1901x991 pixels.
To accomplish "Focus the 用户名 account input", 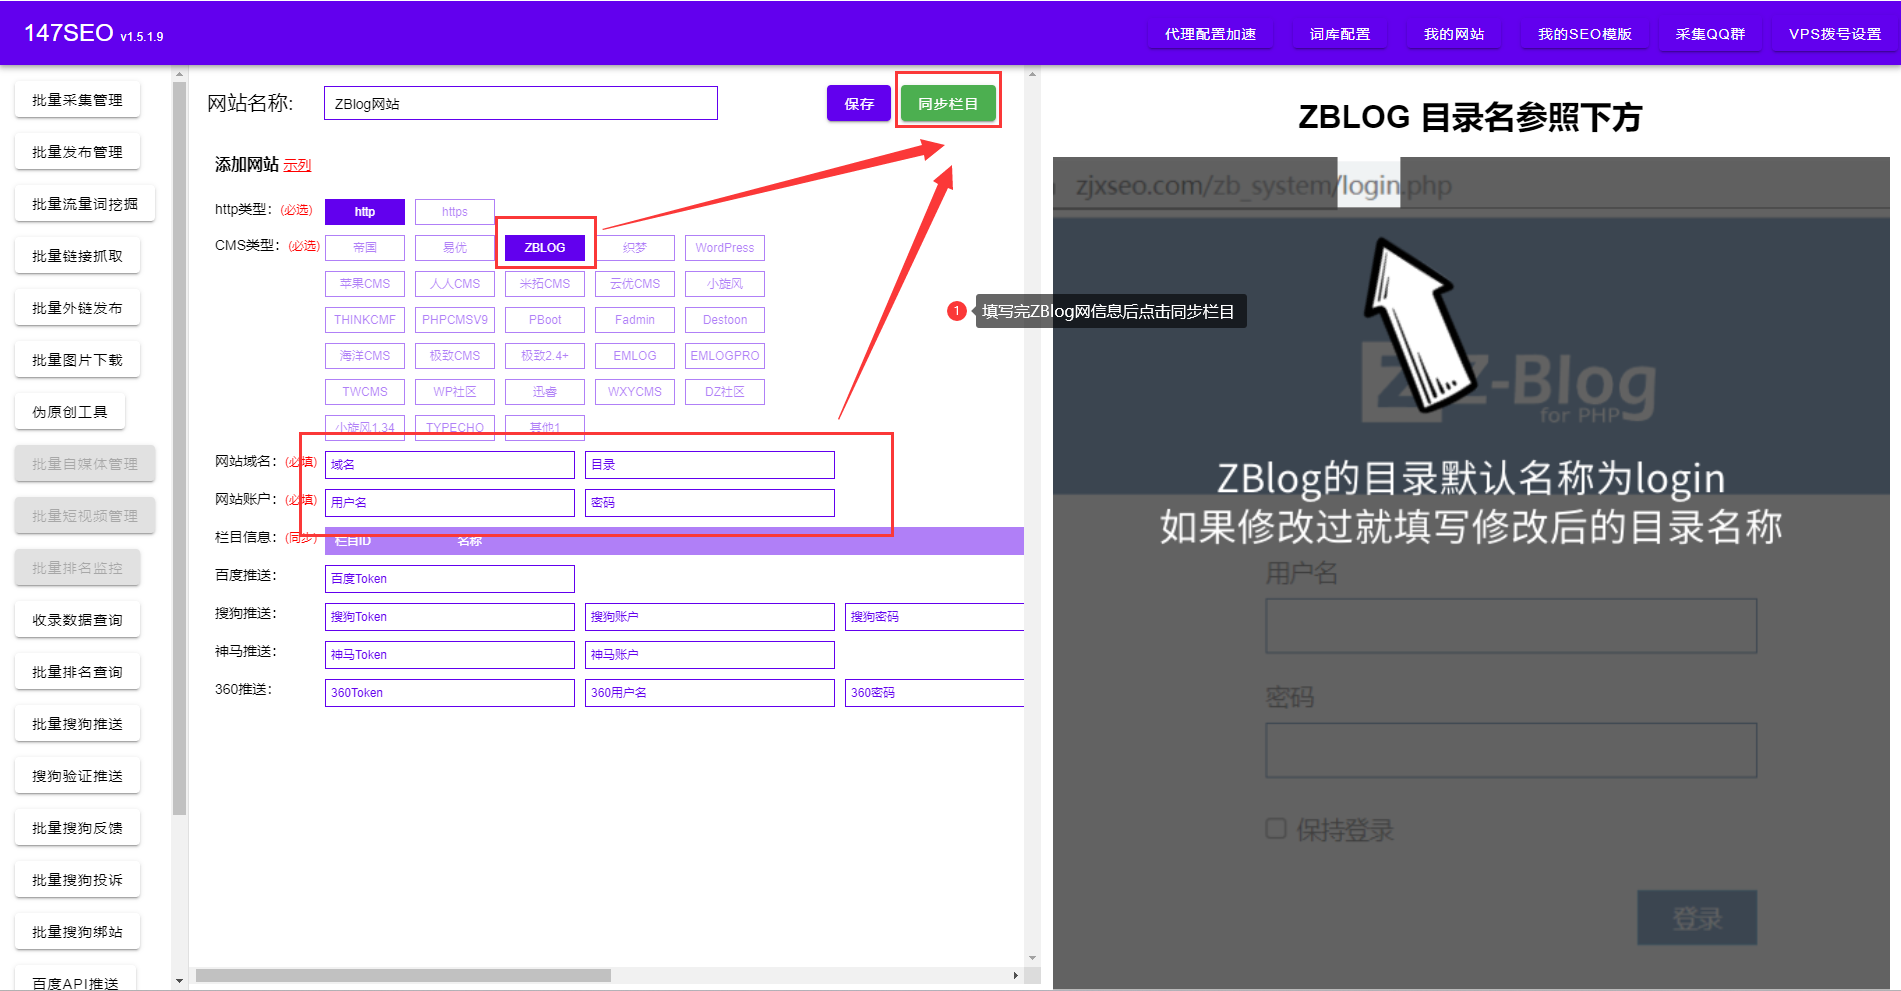I will click(x=450, y=503).
